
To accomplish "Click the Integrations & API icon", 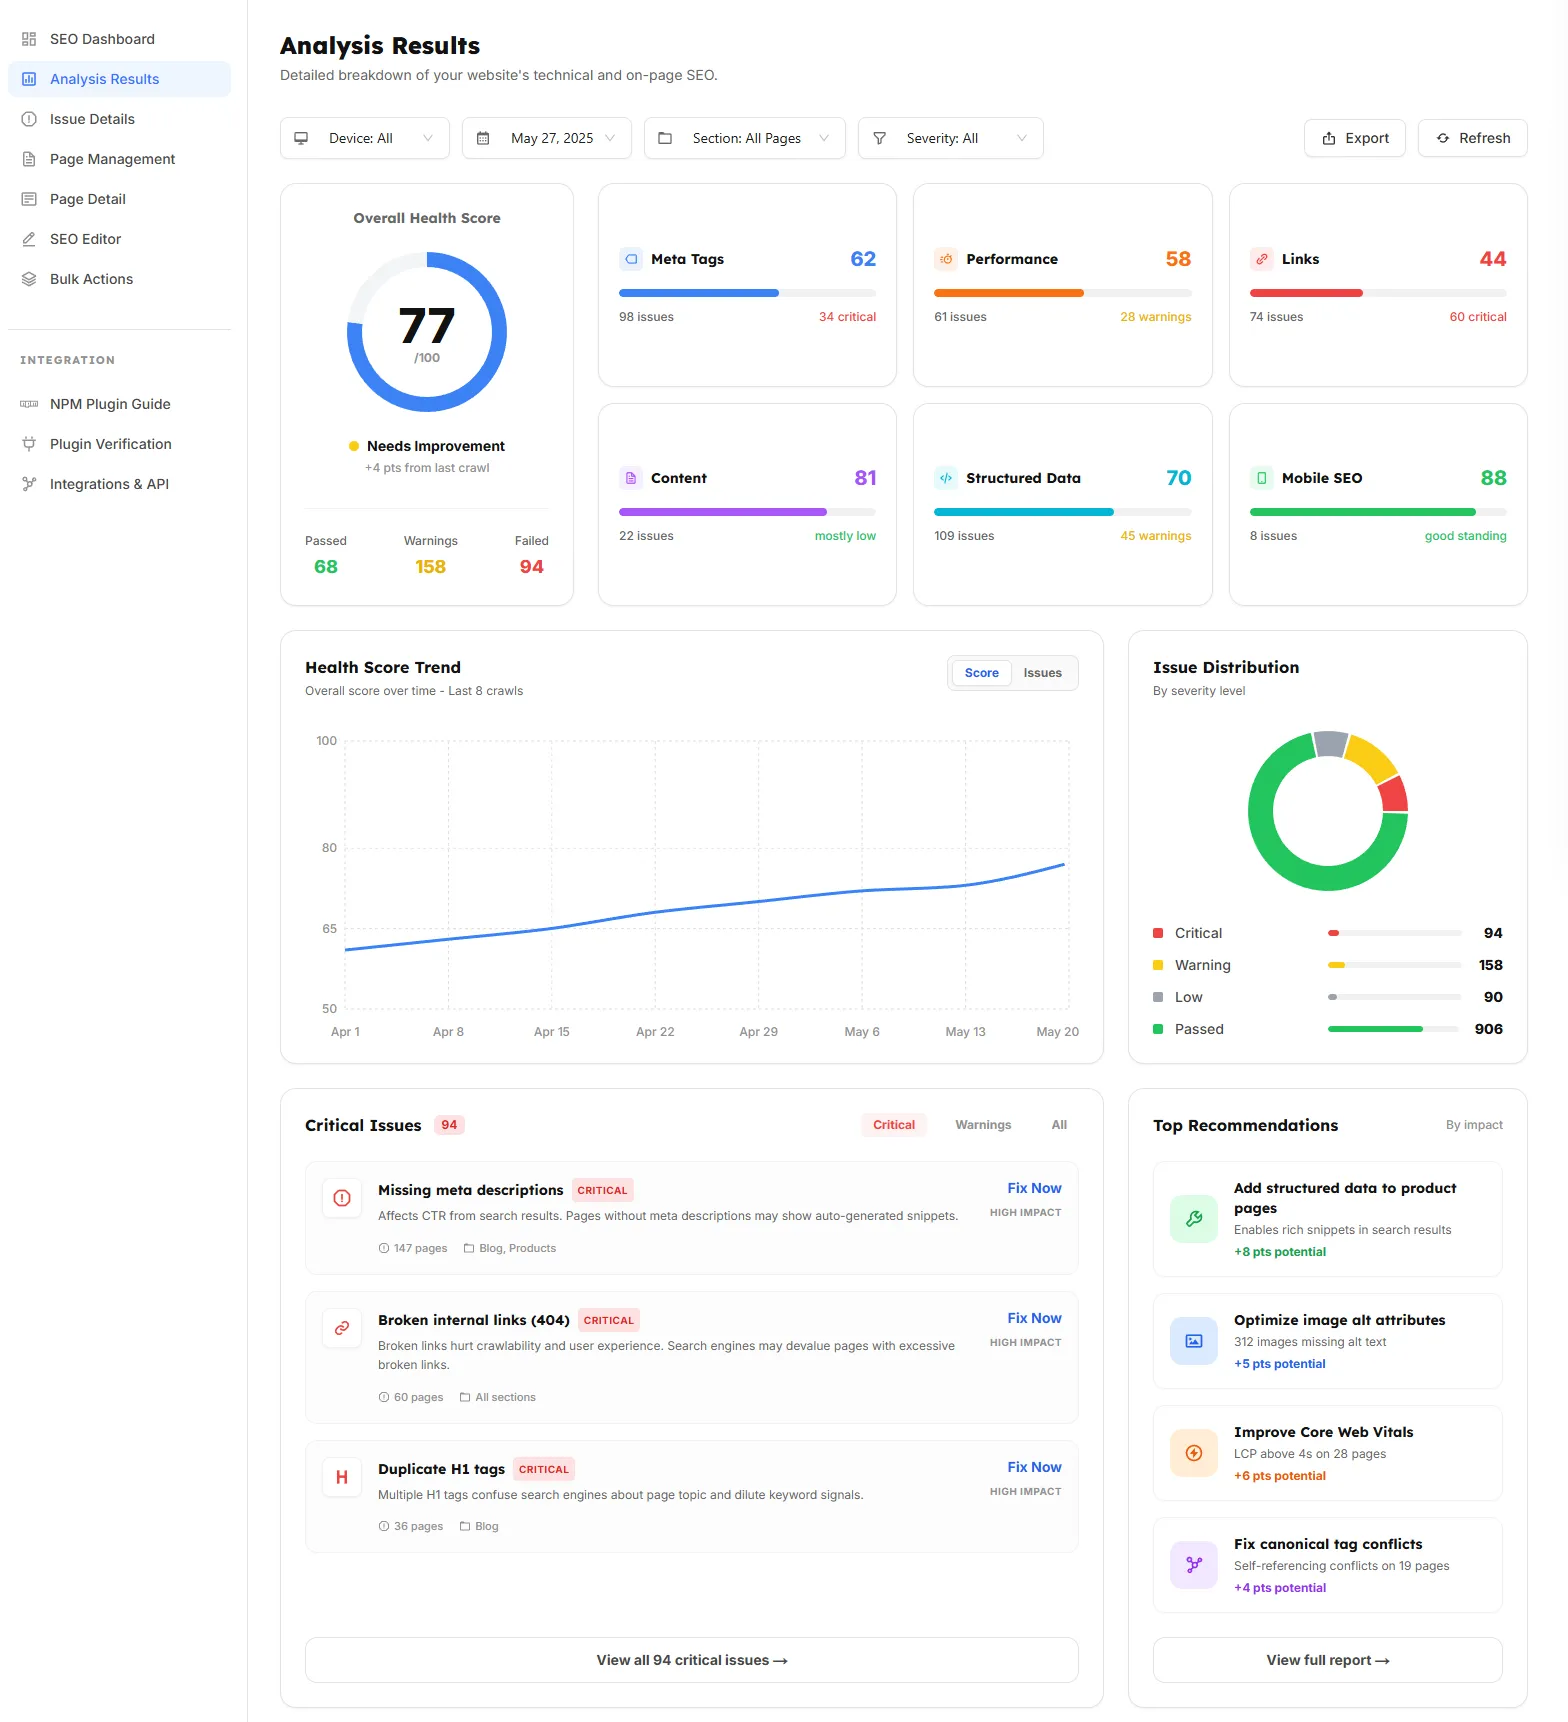I will tap(29, 484).
